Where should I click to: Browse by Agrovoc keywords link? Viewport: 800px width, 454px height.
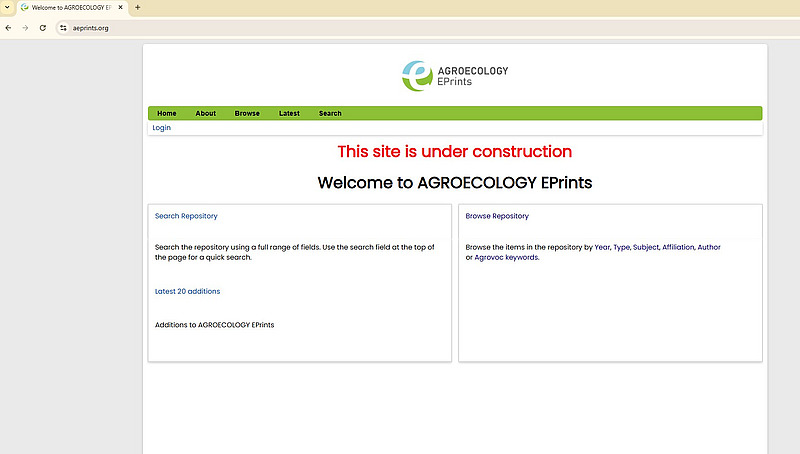tap(506, 257)
